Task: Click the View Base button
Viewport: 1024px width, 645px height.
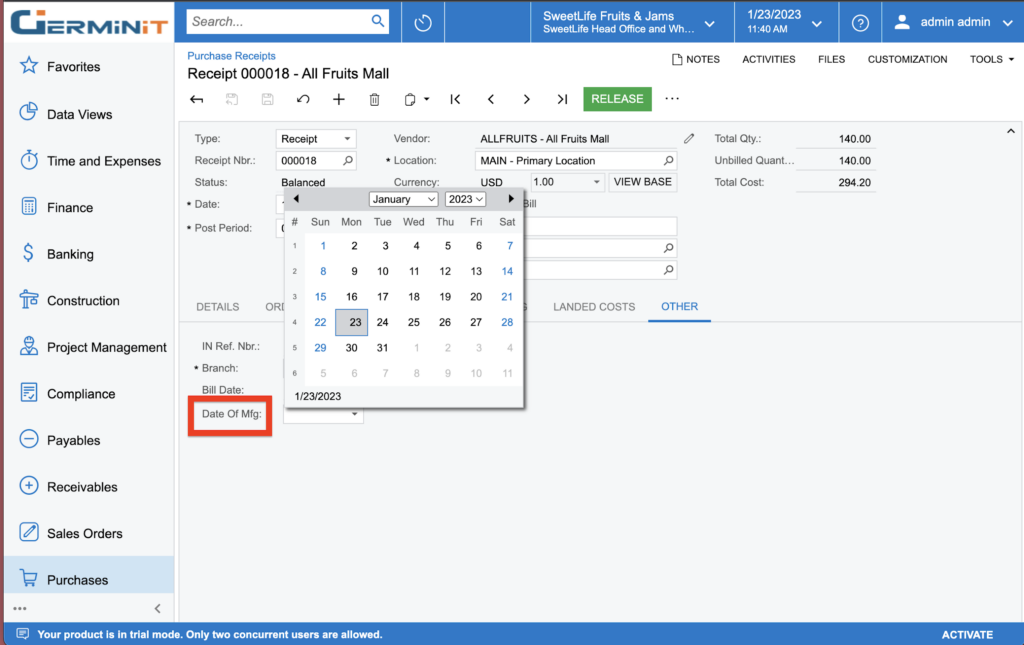Action: tap(642, 182)
